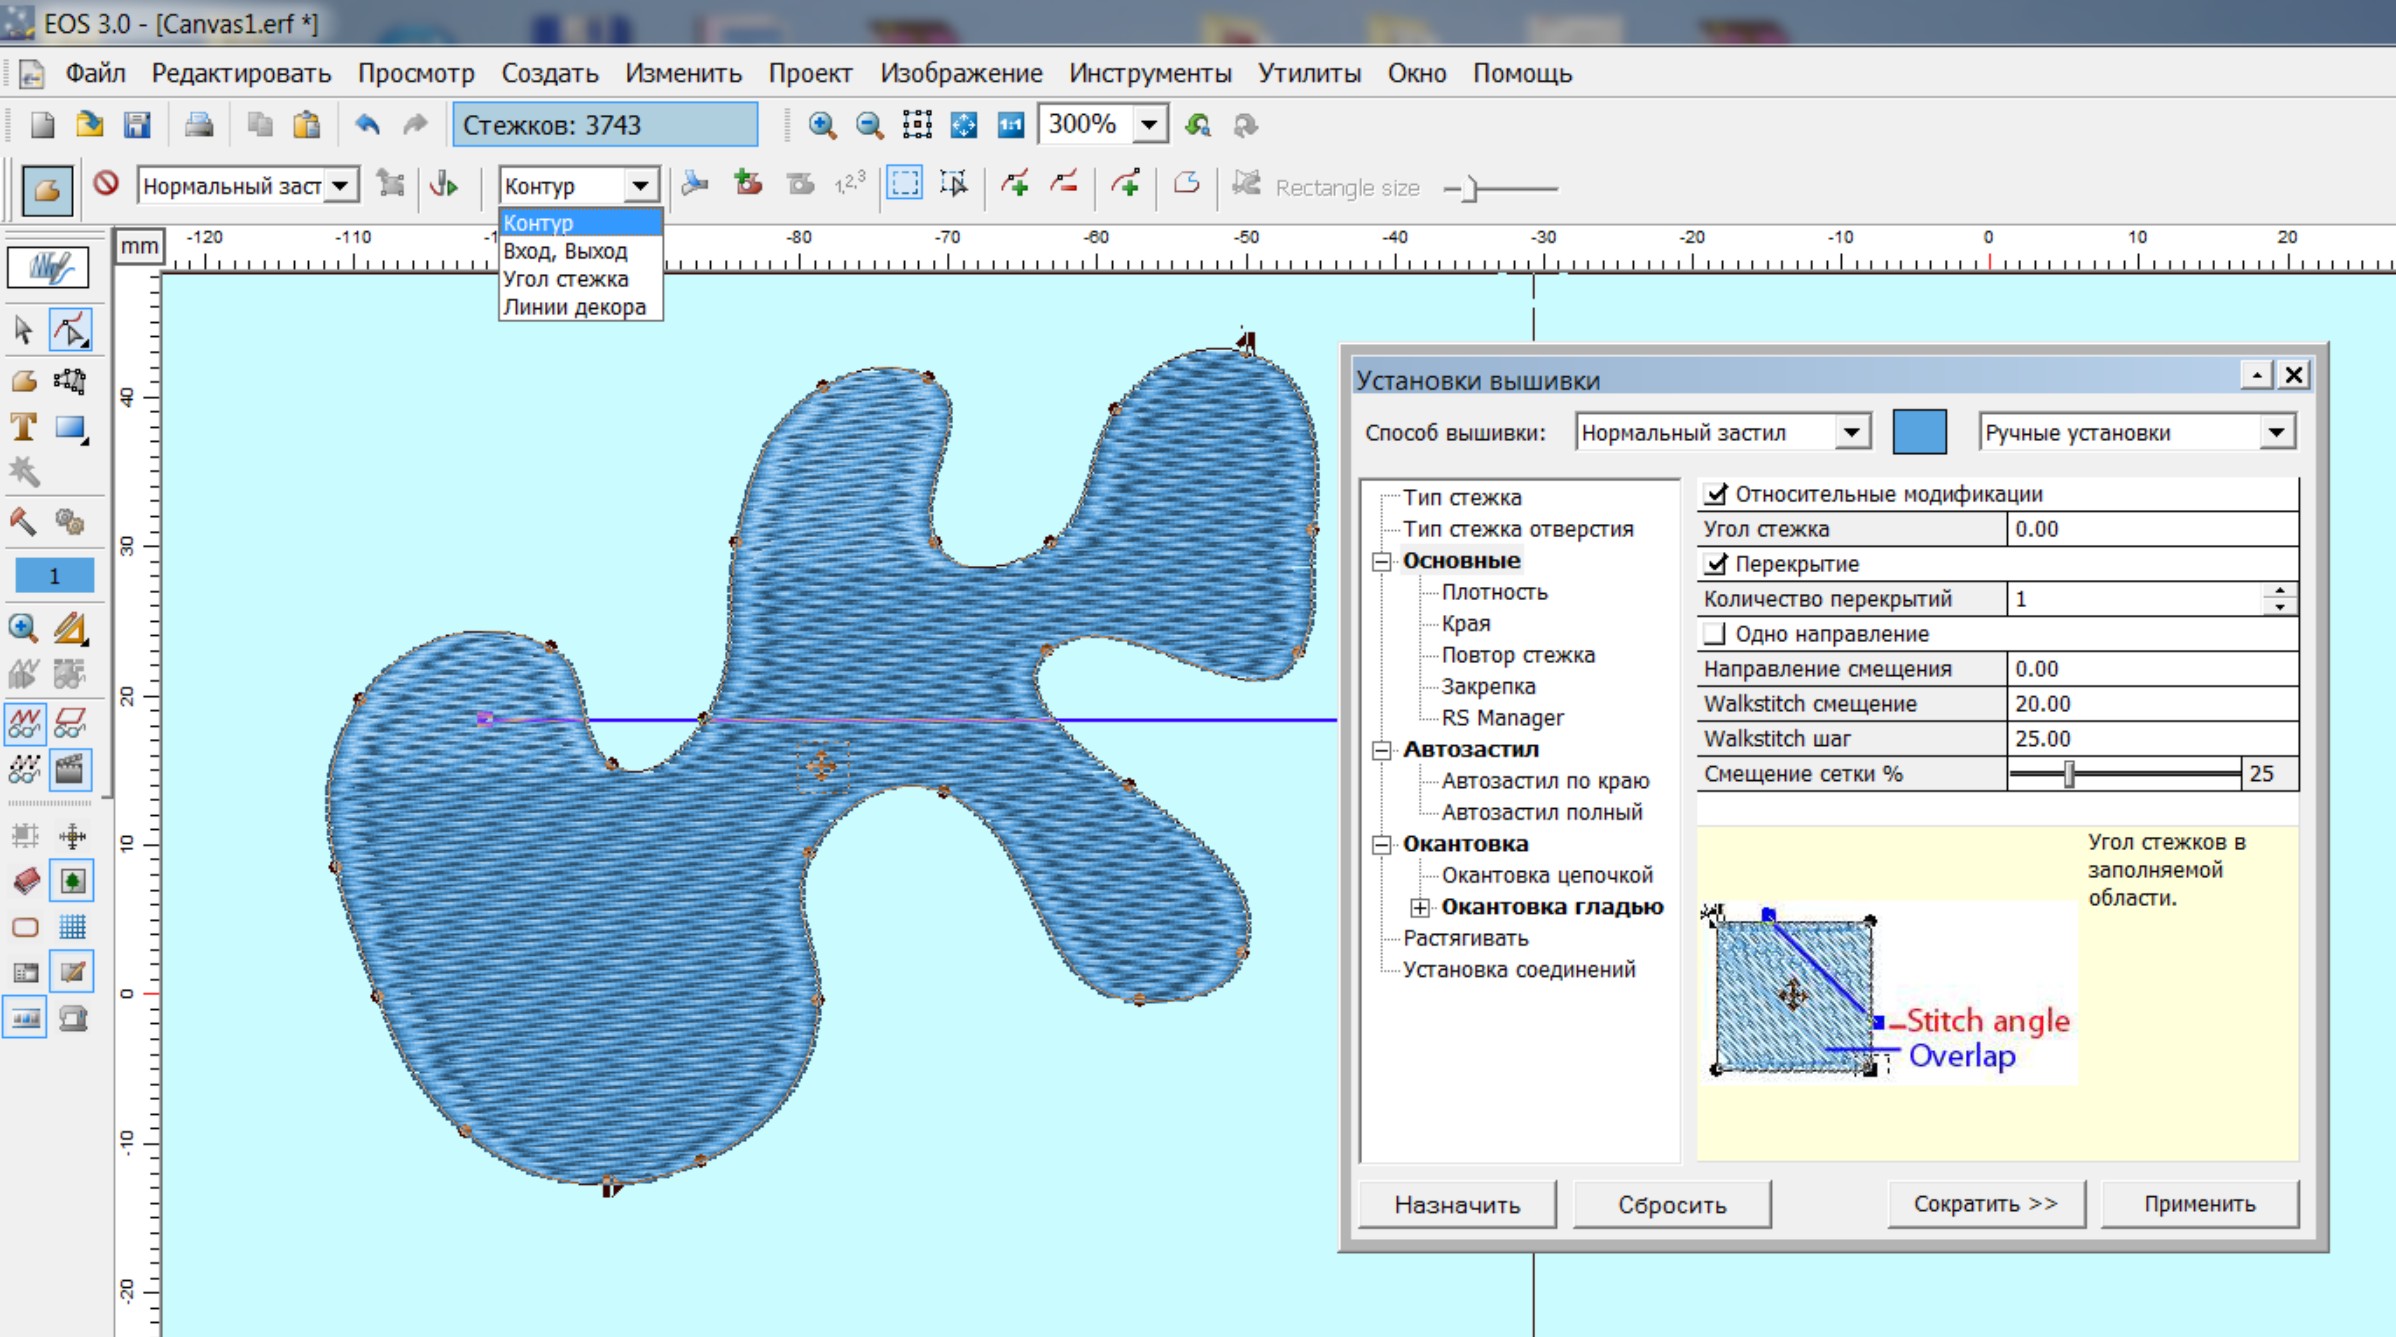
Task: Uncheck Относительные модификации checkbox
Action: pos(1716,494)
